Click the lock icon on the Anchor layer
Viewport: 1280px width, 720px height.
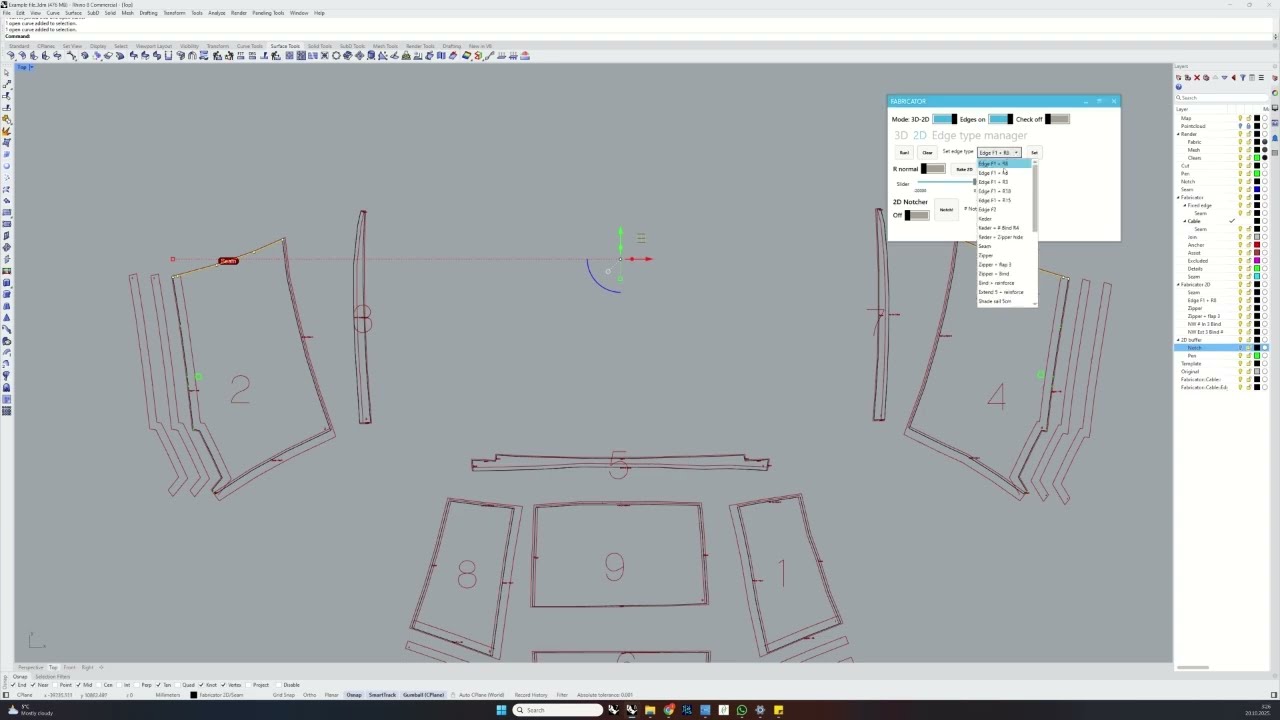(x=1249, y=245)
